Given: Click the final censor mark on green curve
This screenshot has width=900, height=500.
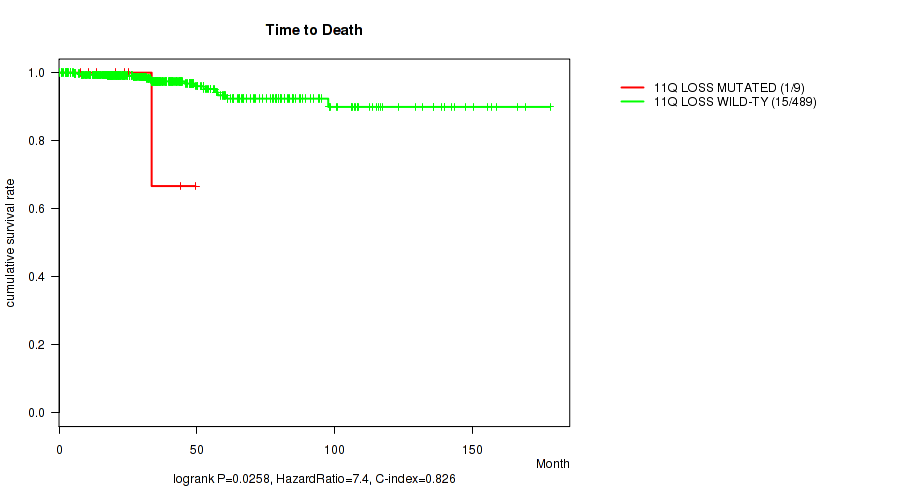Looking at the screenshot, I should click(549, 107).
